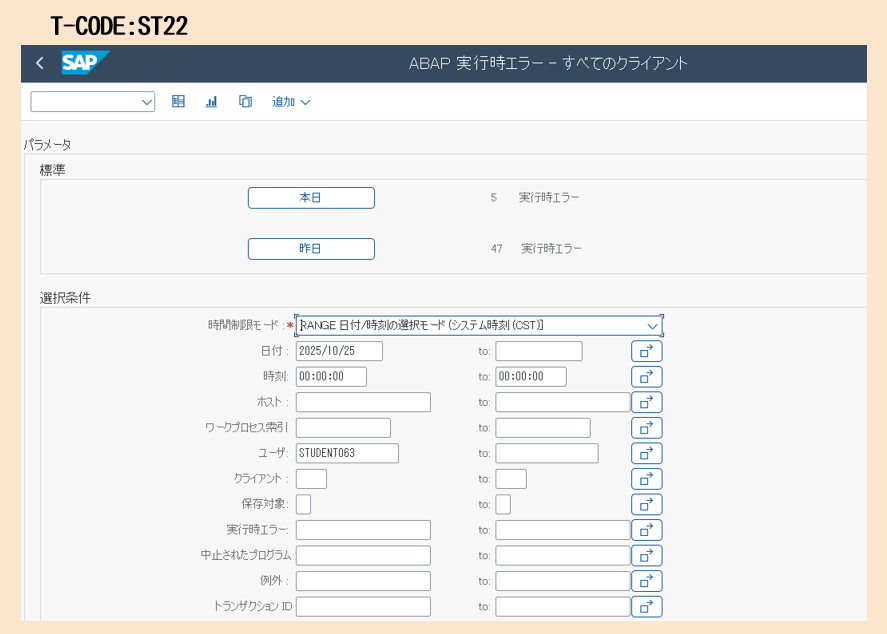Open multiple selection for ユーザ row
The width and height of the screenshot is (887, 634).
coord(646,453)
